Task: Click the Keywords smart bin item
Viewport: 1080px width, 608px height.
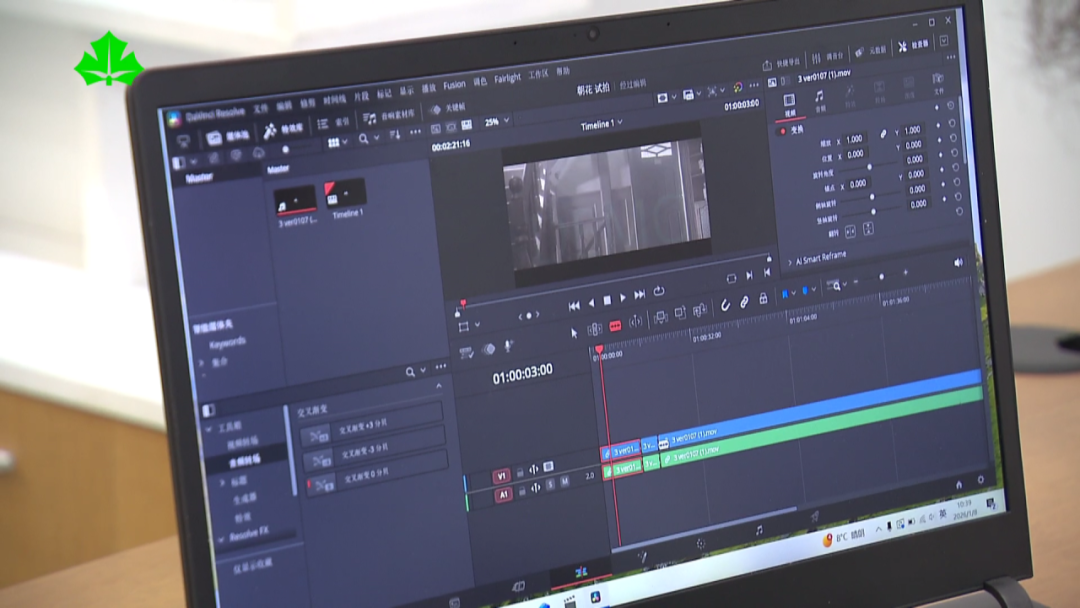Action: pyautogui.click(x=228, y=342)
